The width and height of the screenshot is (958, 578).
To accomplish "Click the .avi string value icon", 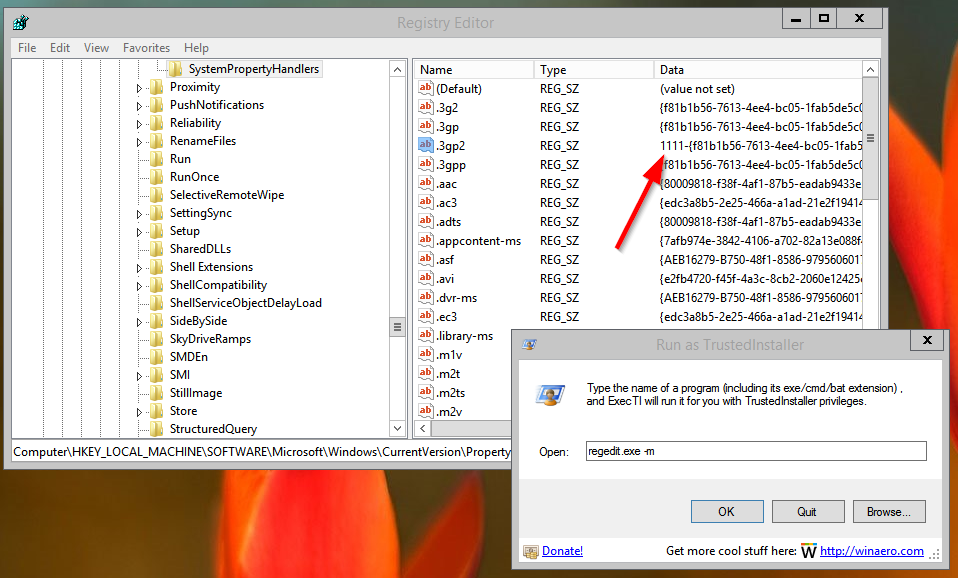I will point(424,278).
